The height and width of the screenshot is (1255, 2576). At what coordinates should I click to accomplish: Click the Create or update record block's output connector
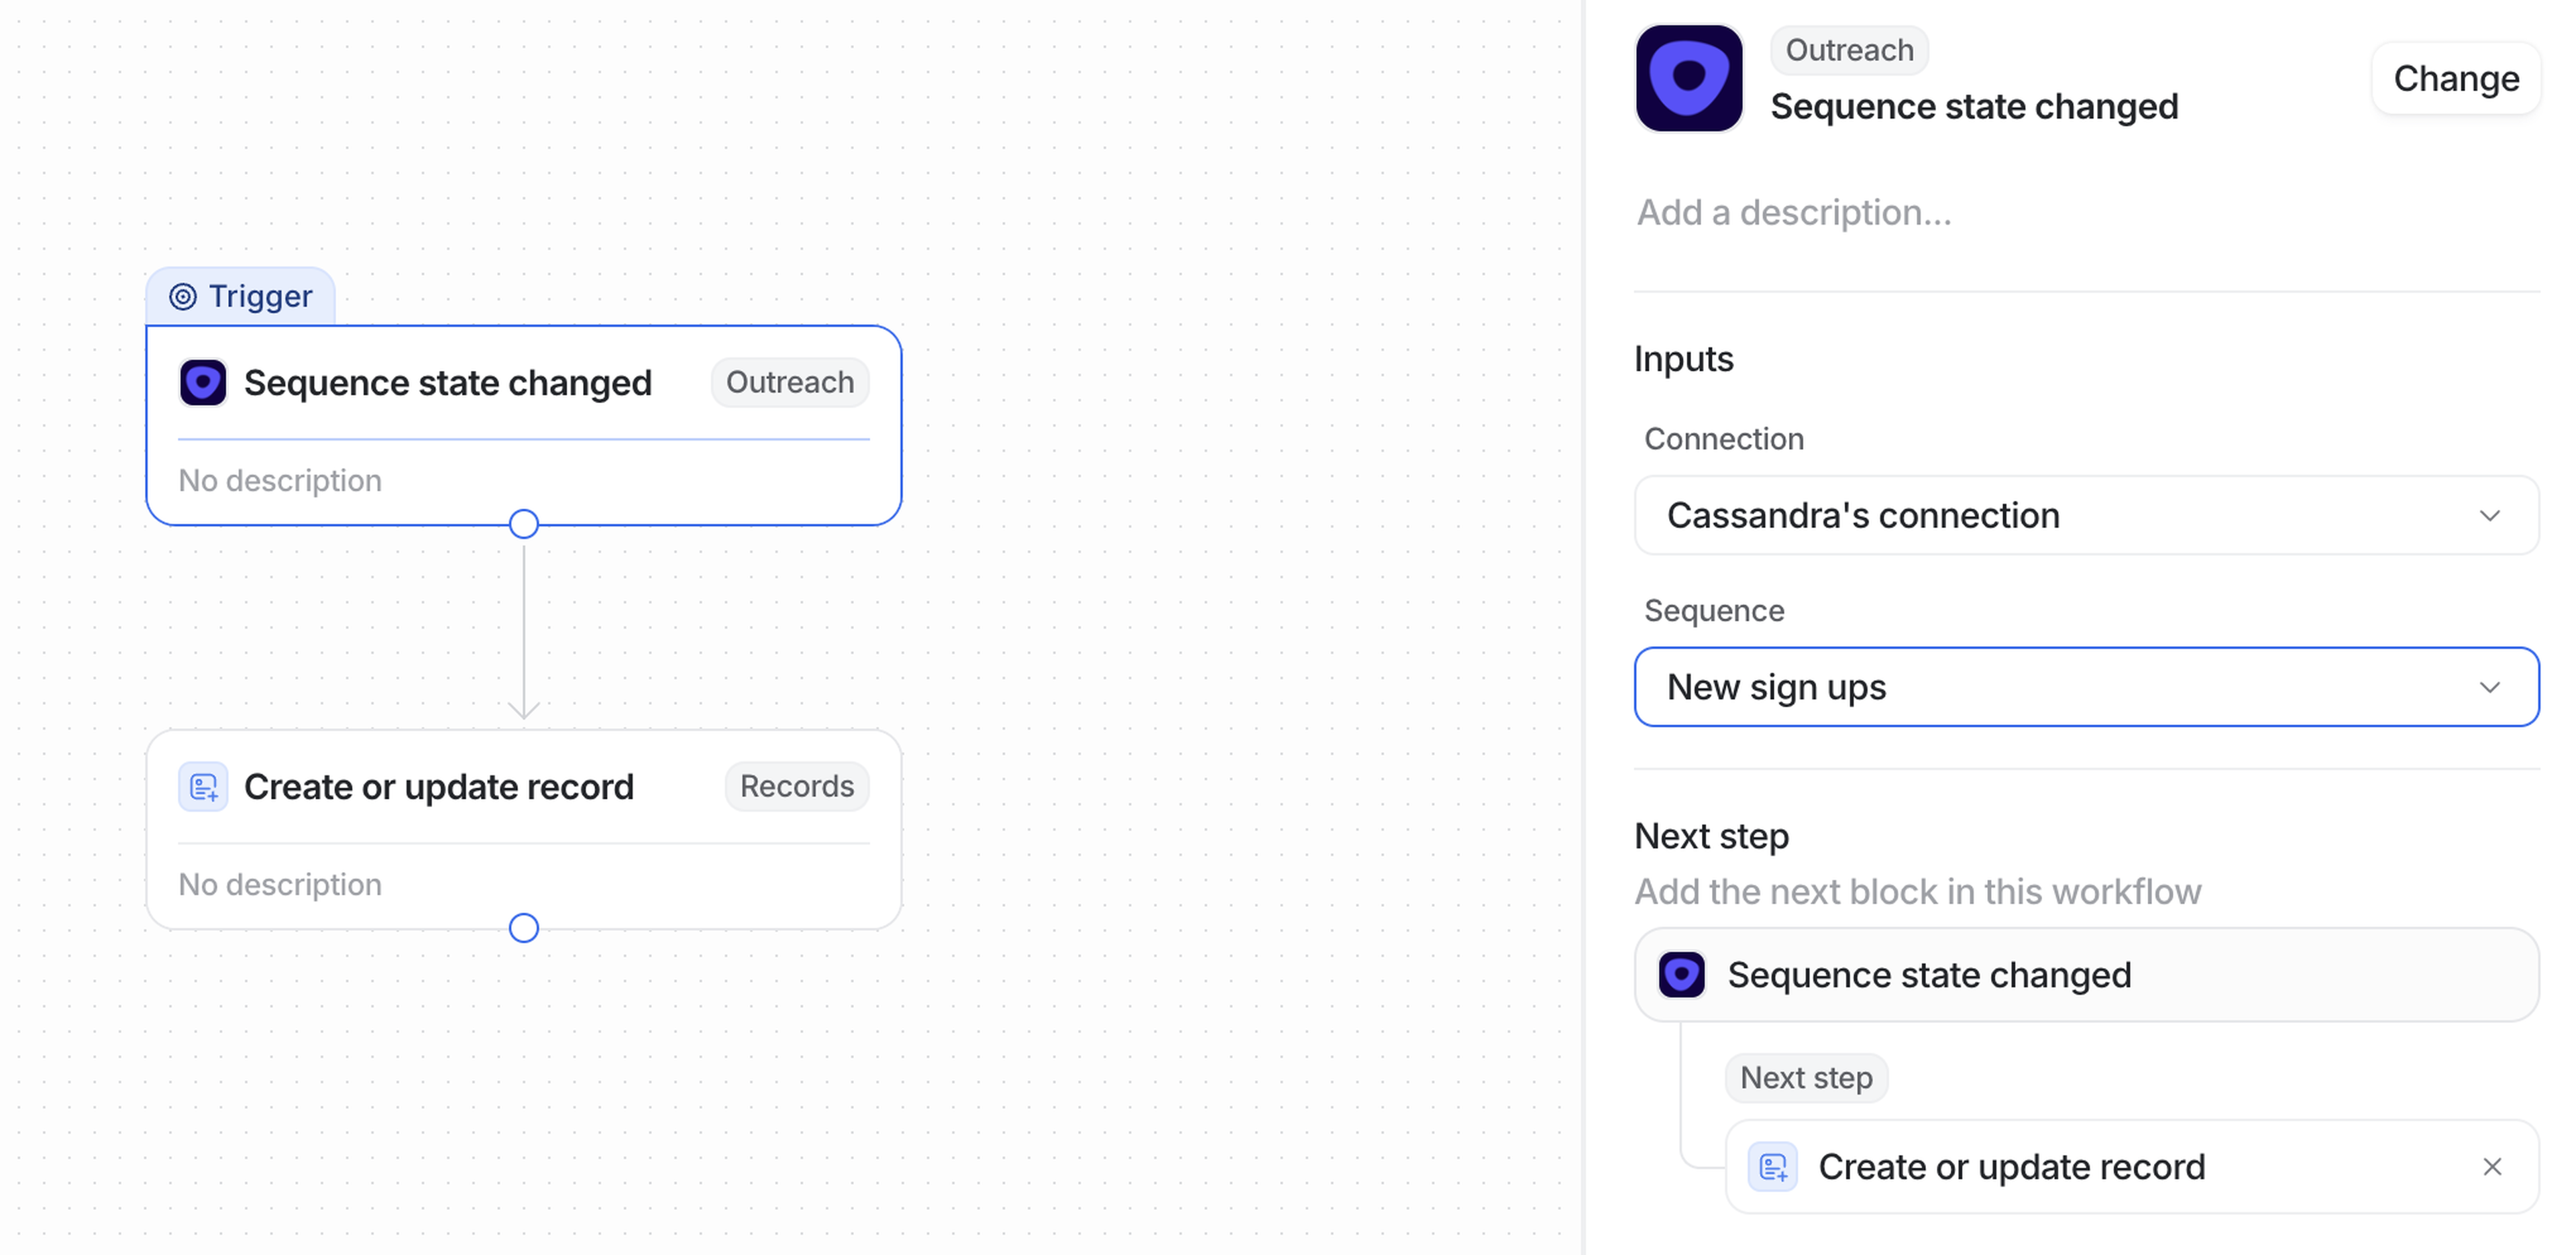point(523,928)
